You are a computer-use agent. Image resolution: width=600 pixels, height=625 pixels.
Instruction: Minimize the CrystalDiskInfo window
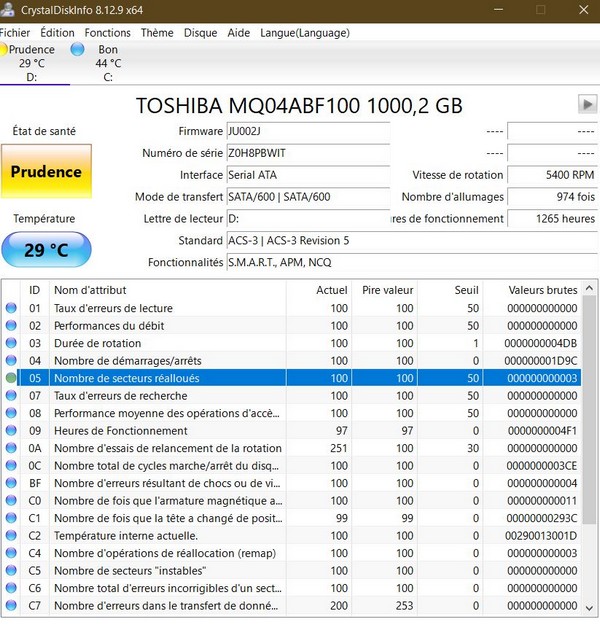498,10
